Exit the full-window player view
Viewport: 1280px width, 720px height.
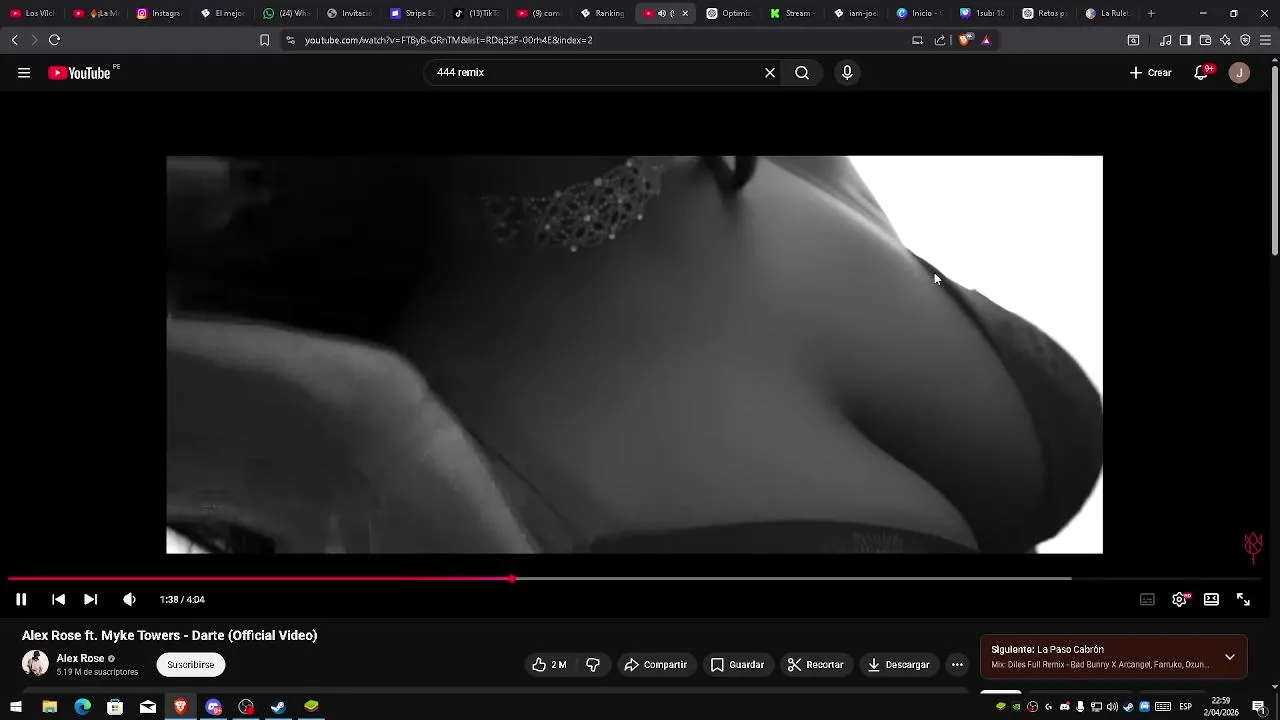(x=1243, y=599)
